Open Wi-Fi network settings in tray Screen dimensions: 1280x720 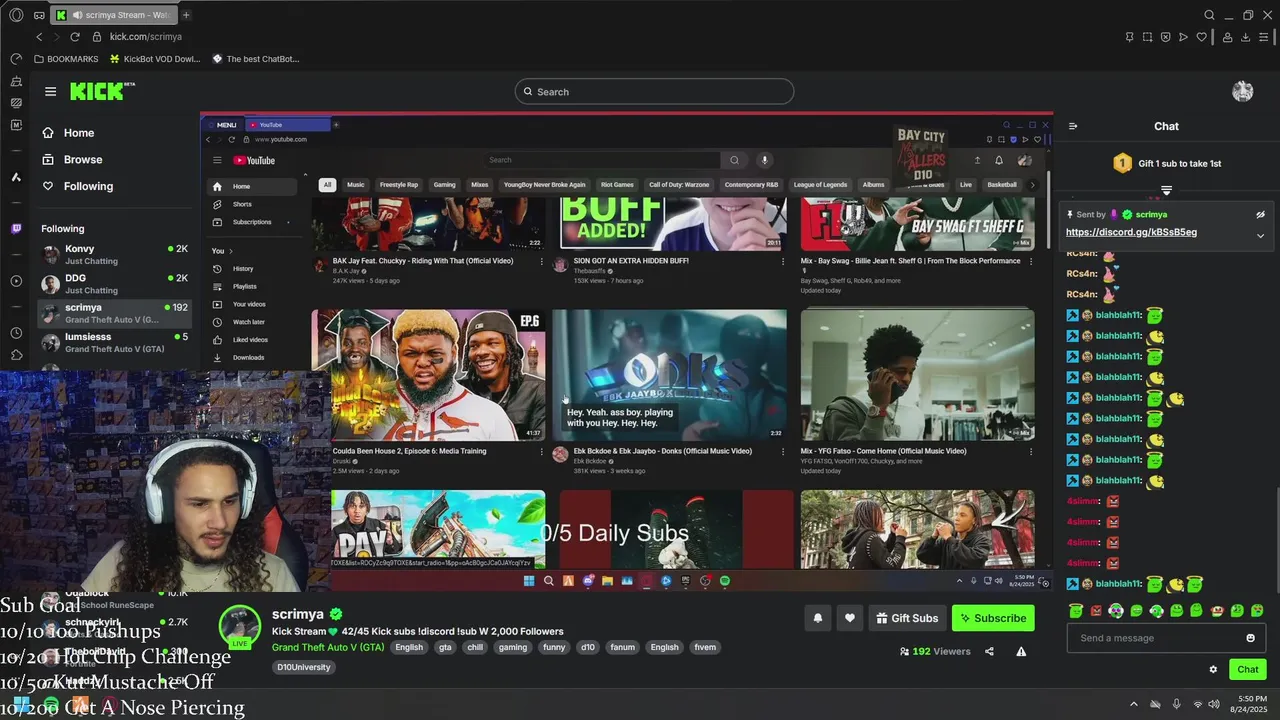1197,704
